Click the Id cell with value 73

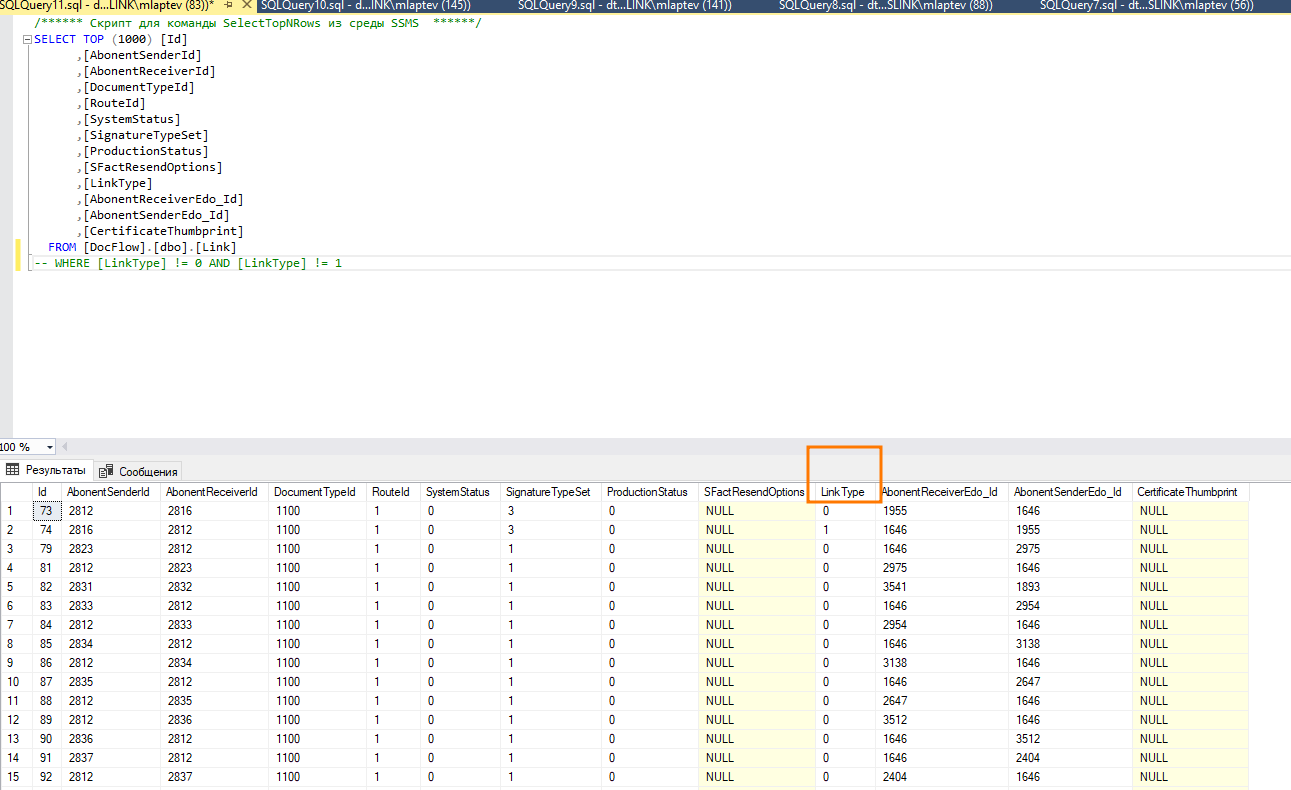coord(46,511)
